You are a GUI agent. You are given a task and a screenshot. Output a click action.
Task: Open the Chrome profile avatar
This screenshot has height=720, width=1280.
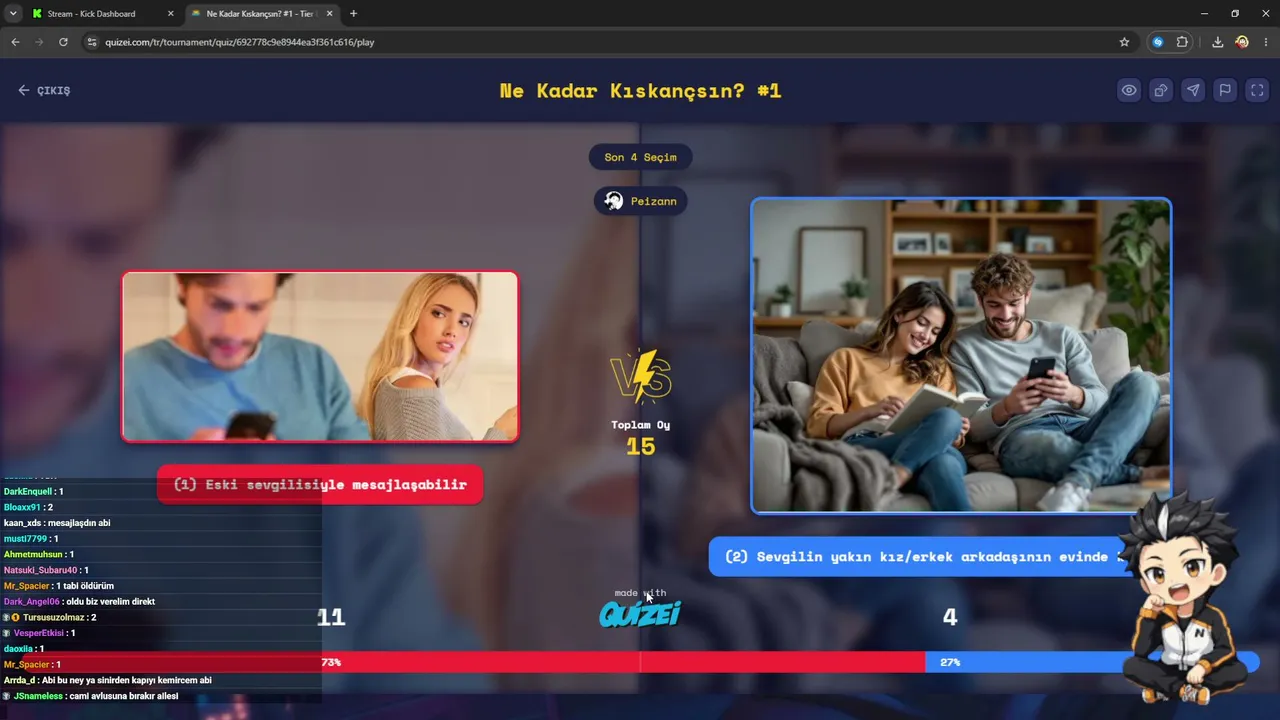point(1242,42)
